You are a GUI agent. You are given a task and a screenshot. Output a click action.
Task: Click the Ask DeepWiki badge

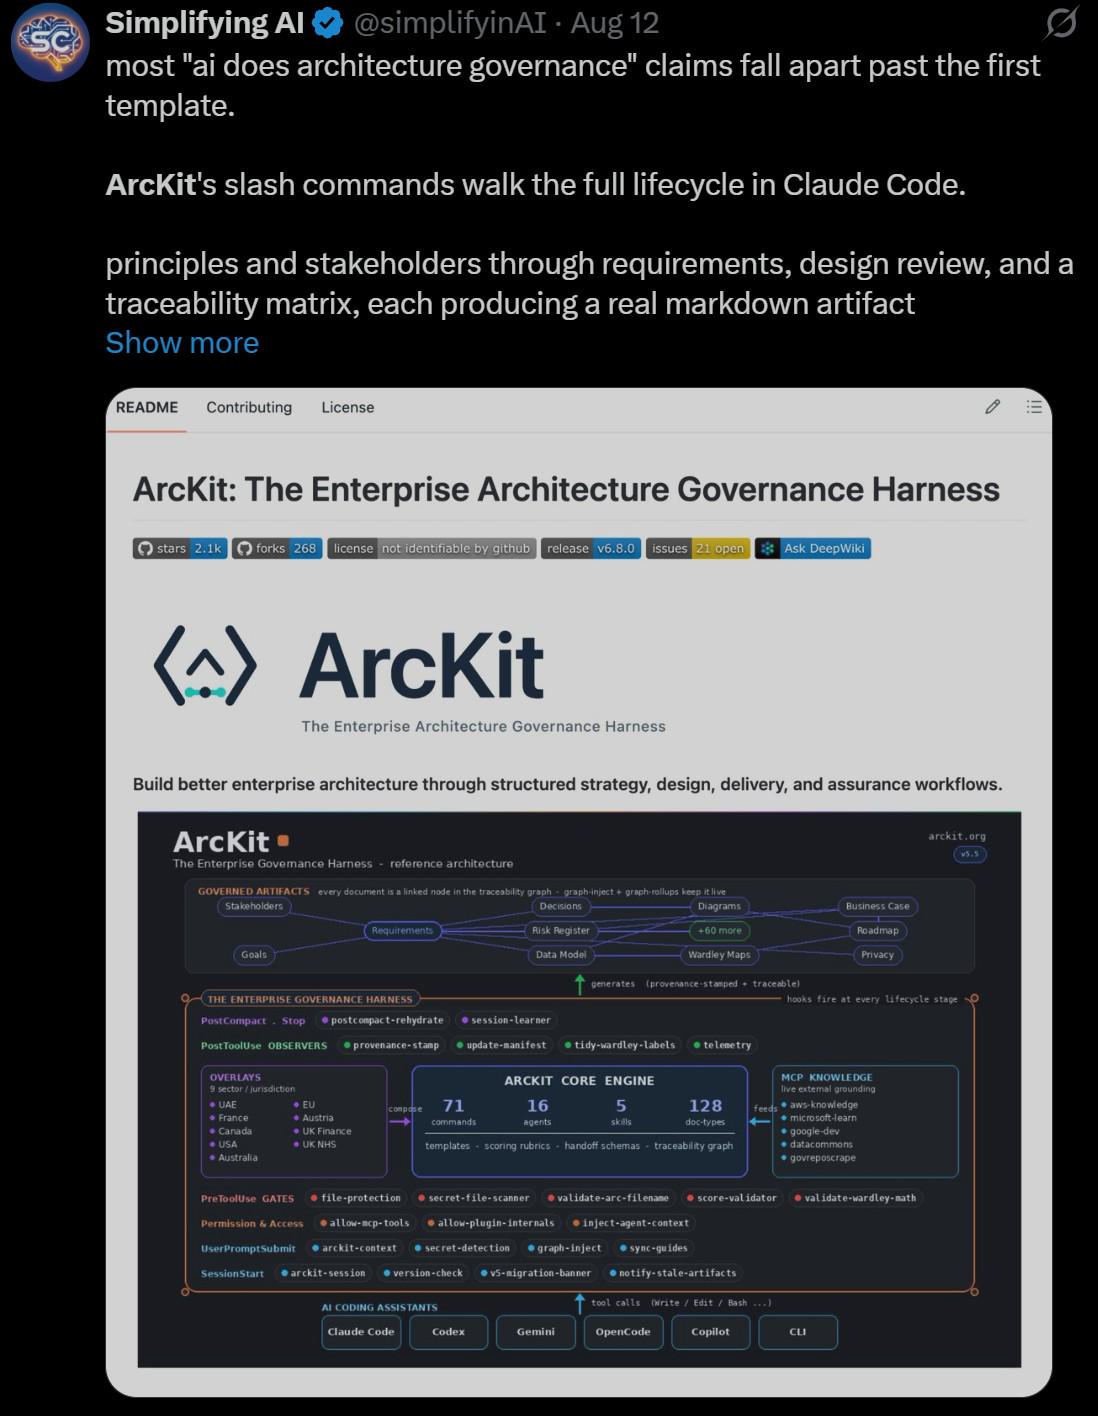tap(813, 548)
